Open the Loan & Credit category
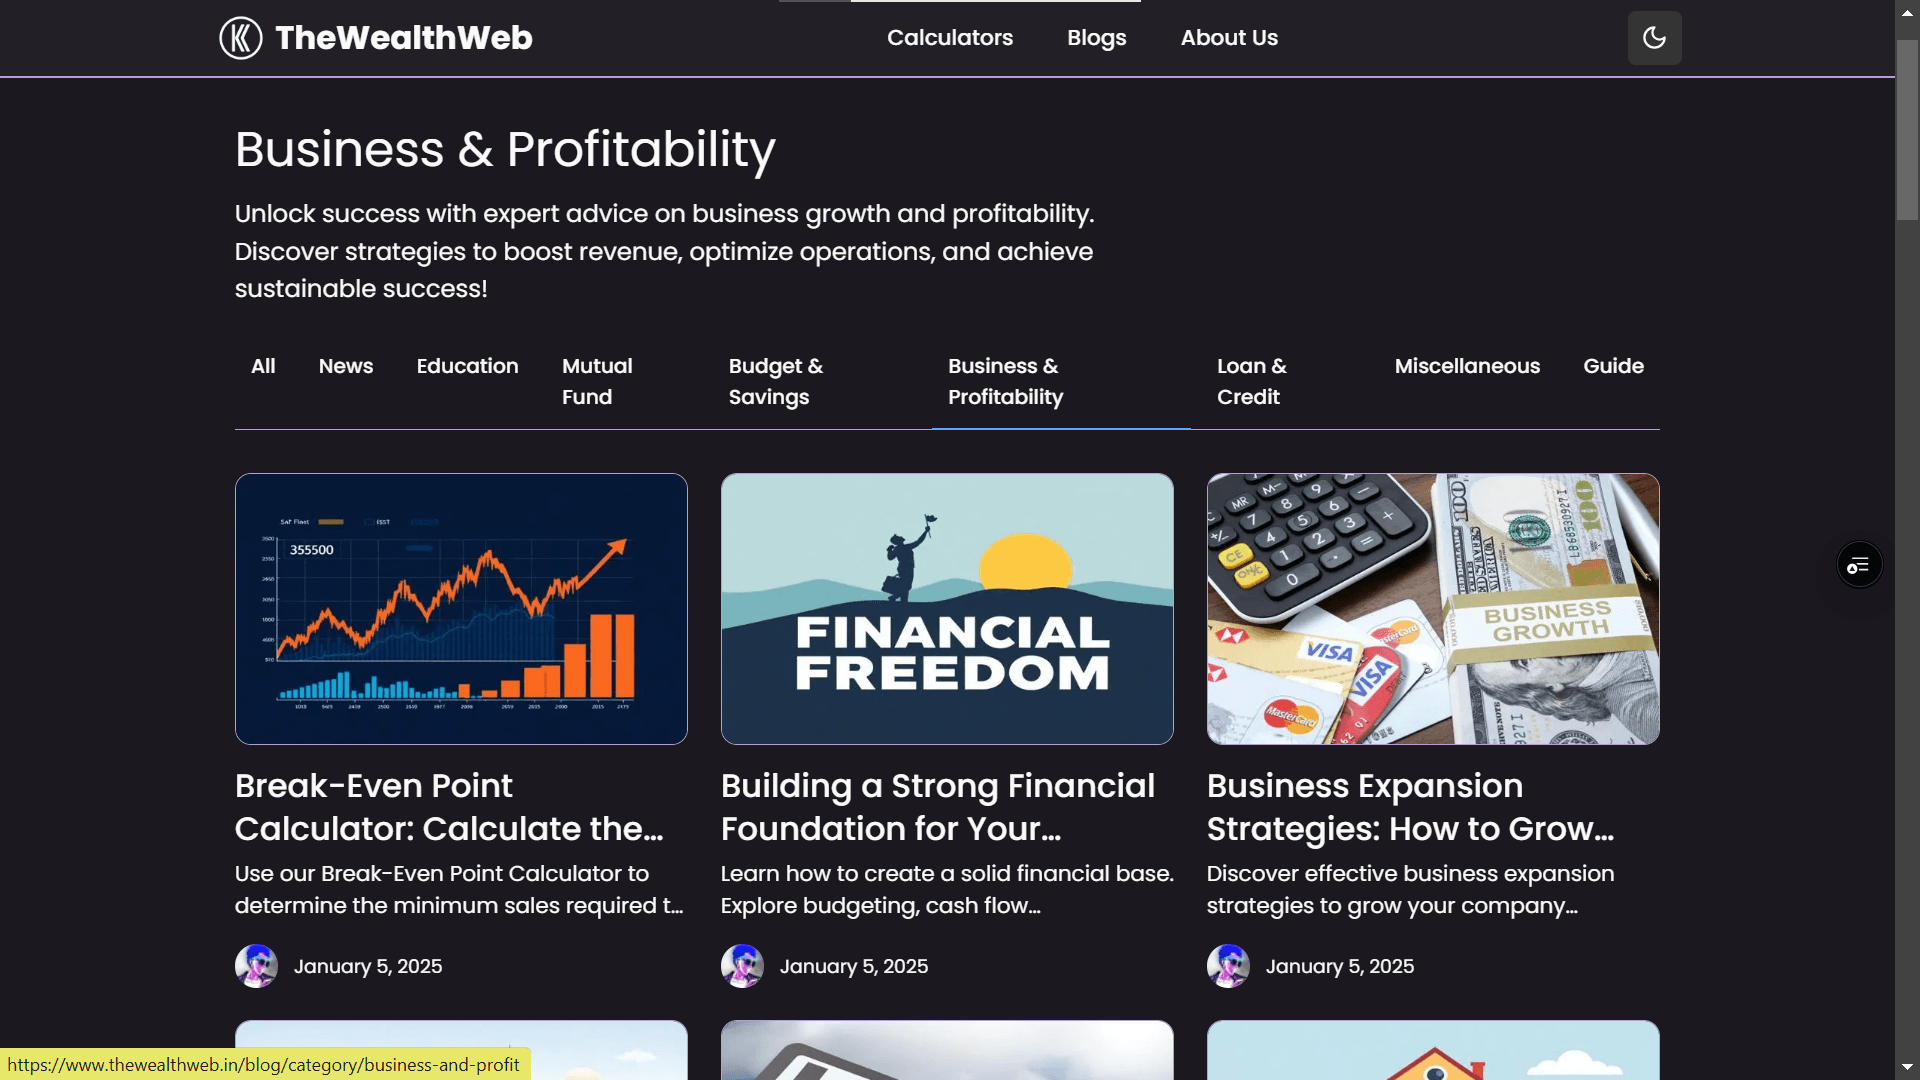 (1251, 381)
